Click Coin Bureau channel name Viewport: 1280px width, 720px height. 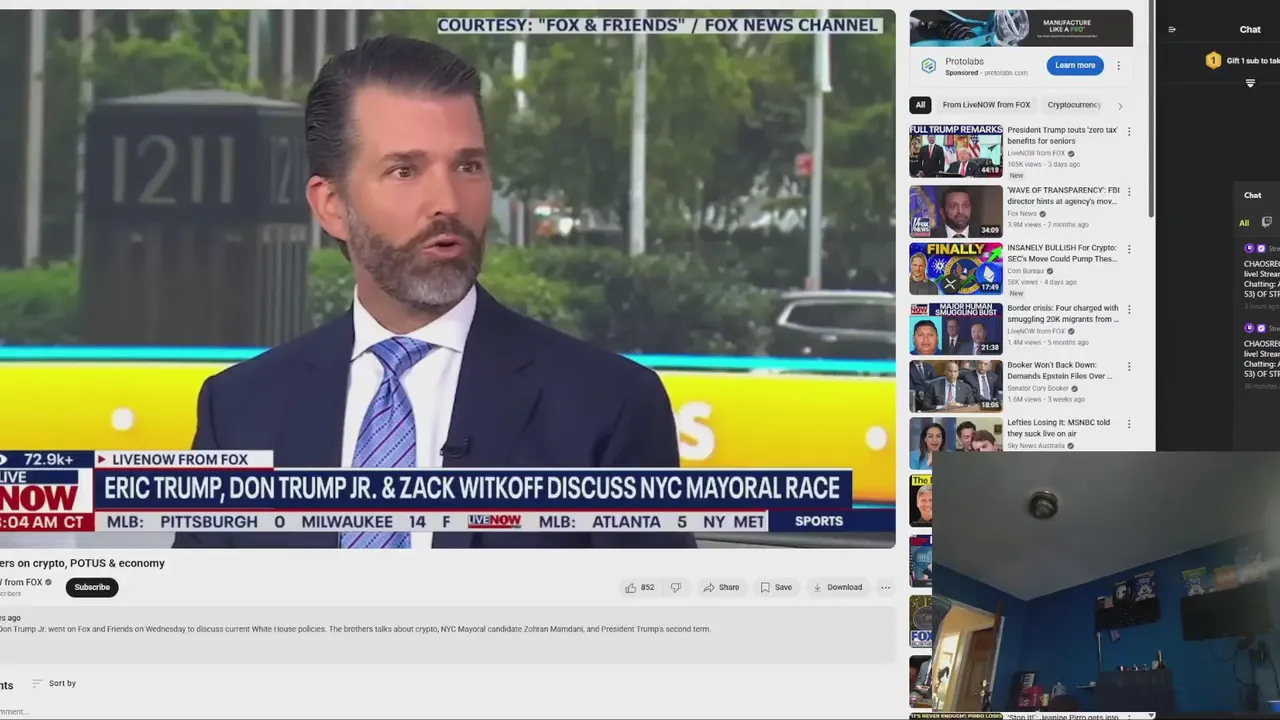point(1025,271)
